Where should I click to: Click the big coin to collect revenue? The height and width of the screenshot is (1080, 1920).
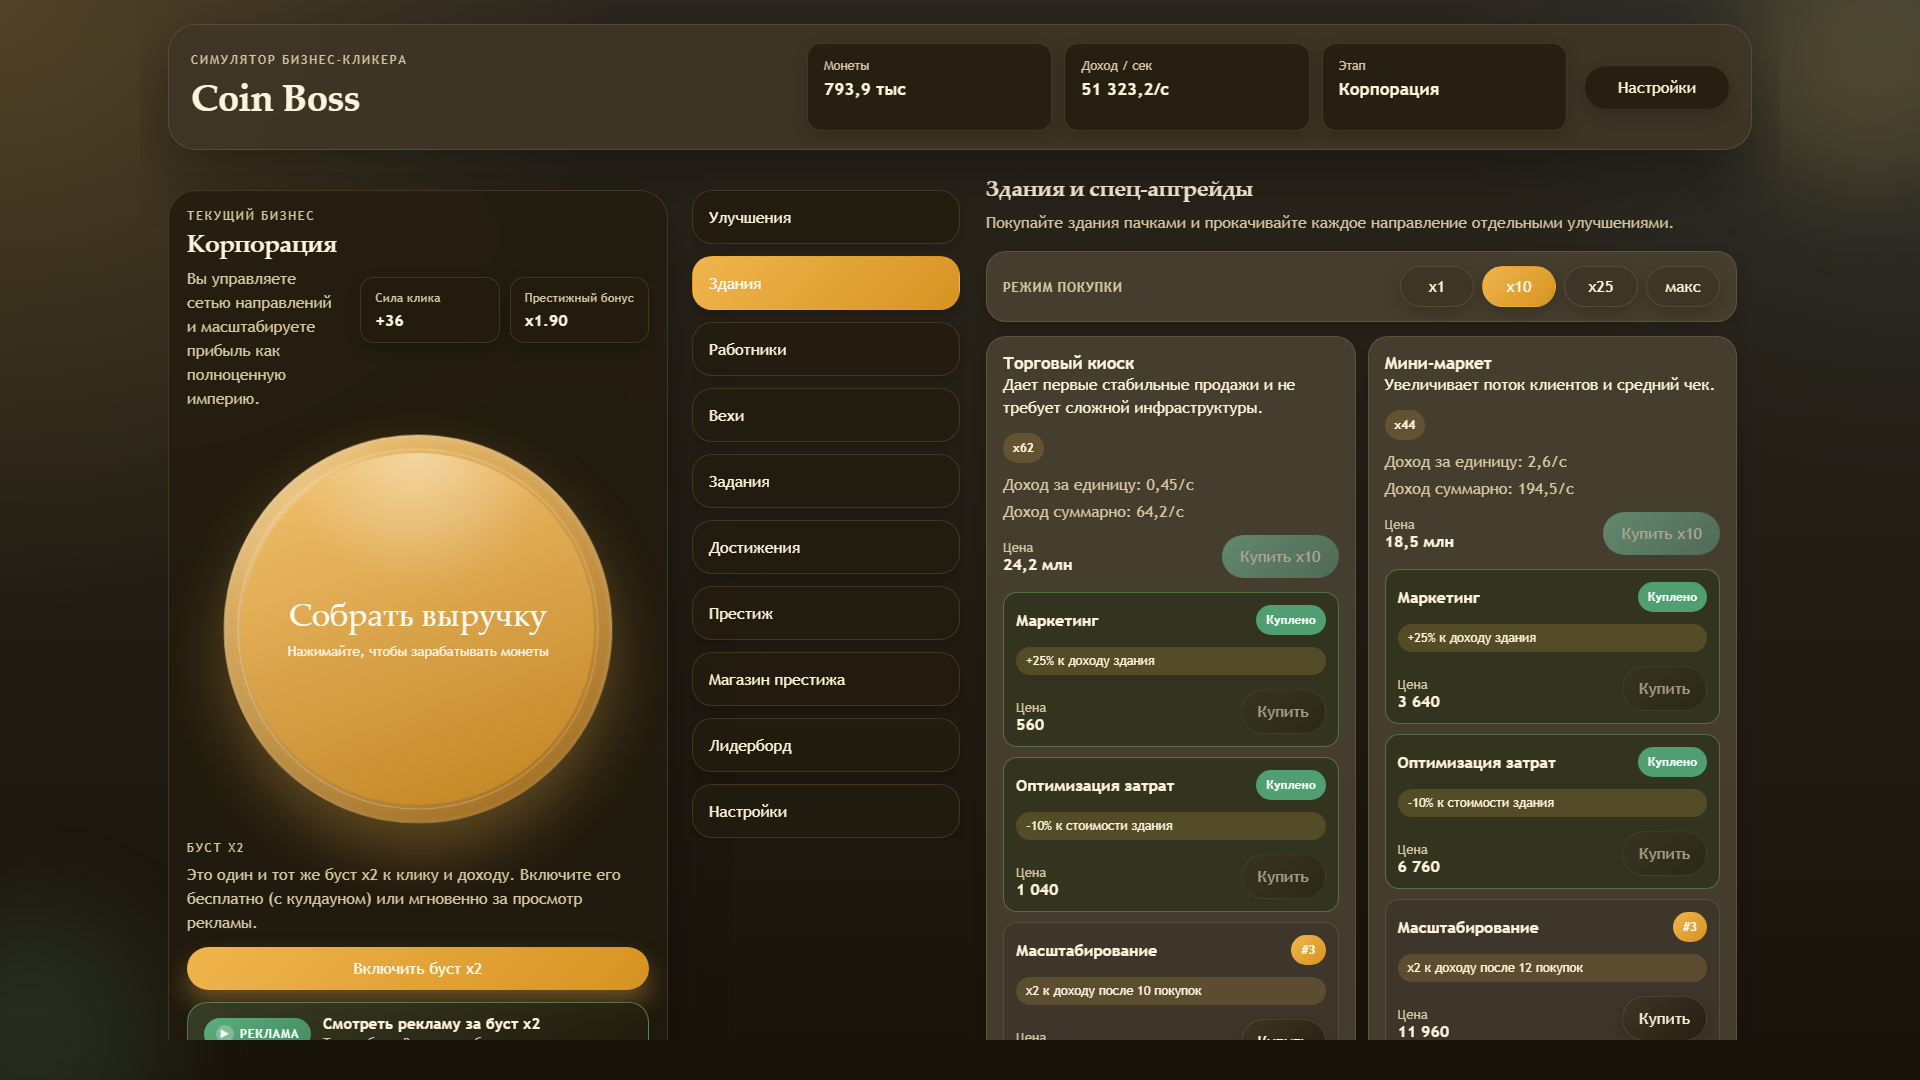pyautogui.click(x=418, y=629)
